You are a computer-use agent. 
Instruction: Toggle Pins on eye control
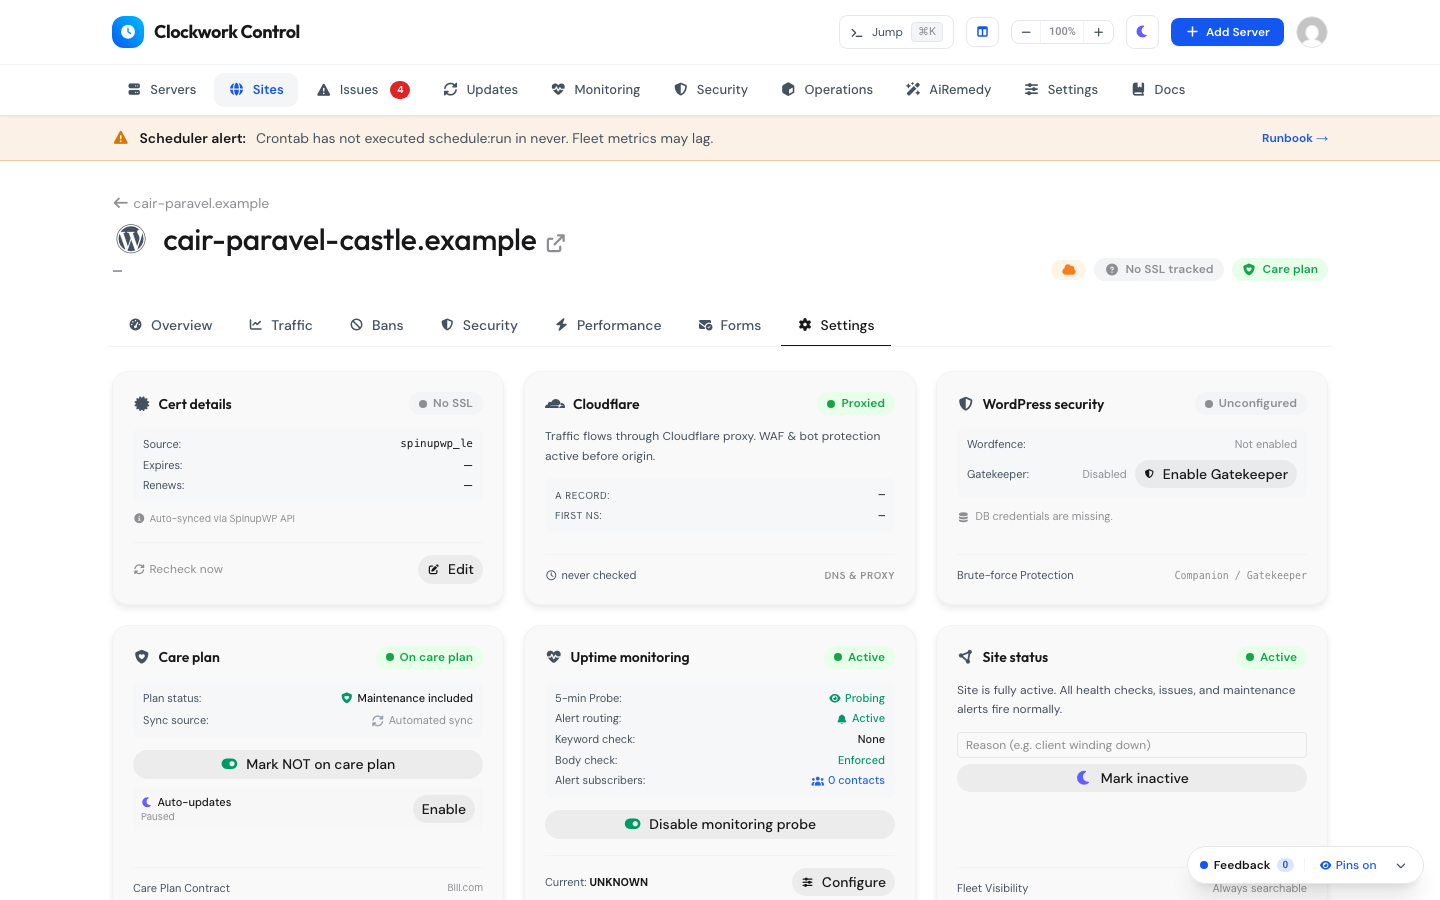click(1348, 865)
